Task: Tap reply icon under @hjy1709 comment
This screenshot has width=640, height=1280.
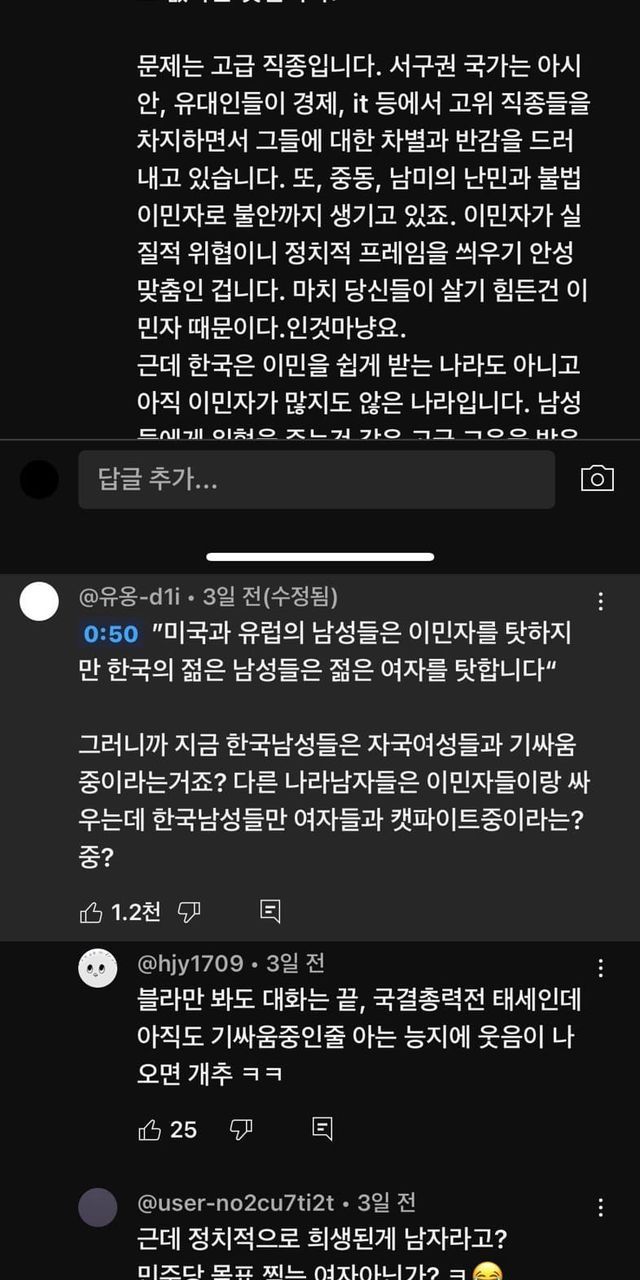Action: point(322,1130)
